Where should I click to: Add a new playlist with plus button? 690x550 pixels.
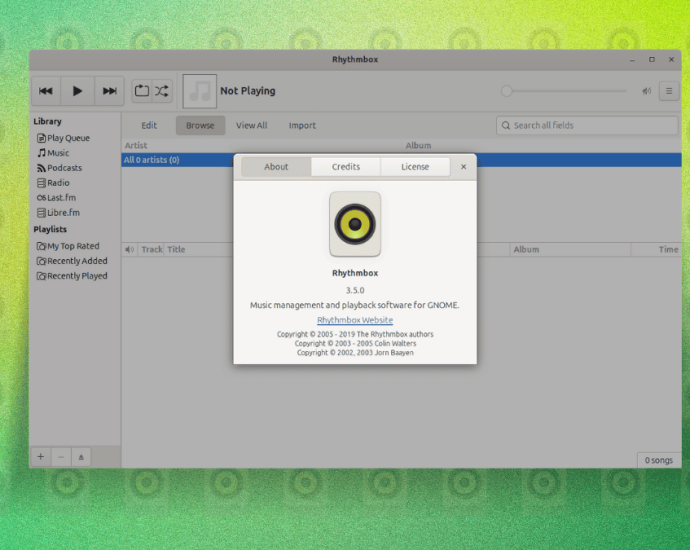(41, 457)
